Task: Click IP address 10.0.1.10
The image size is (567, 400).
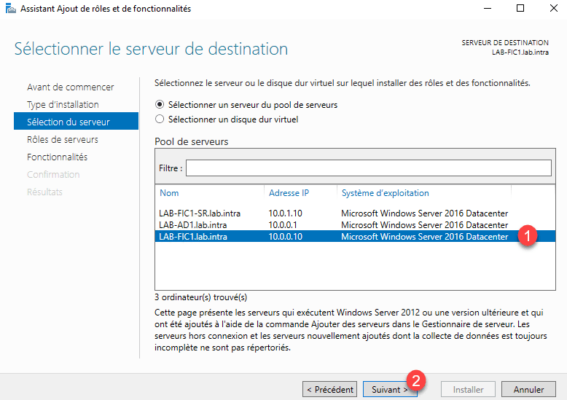Action: click(x=285, y=213)
